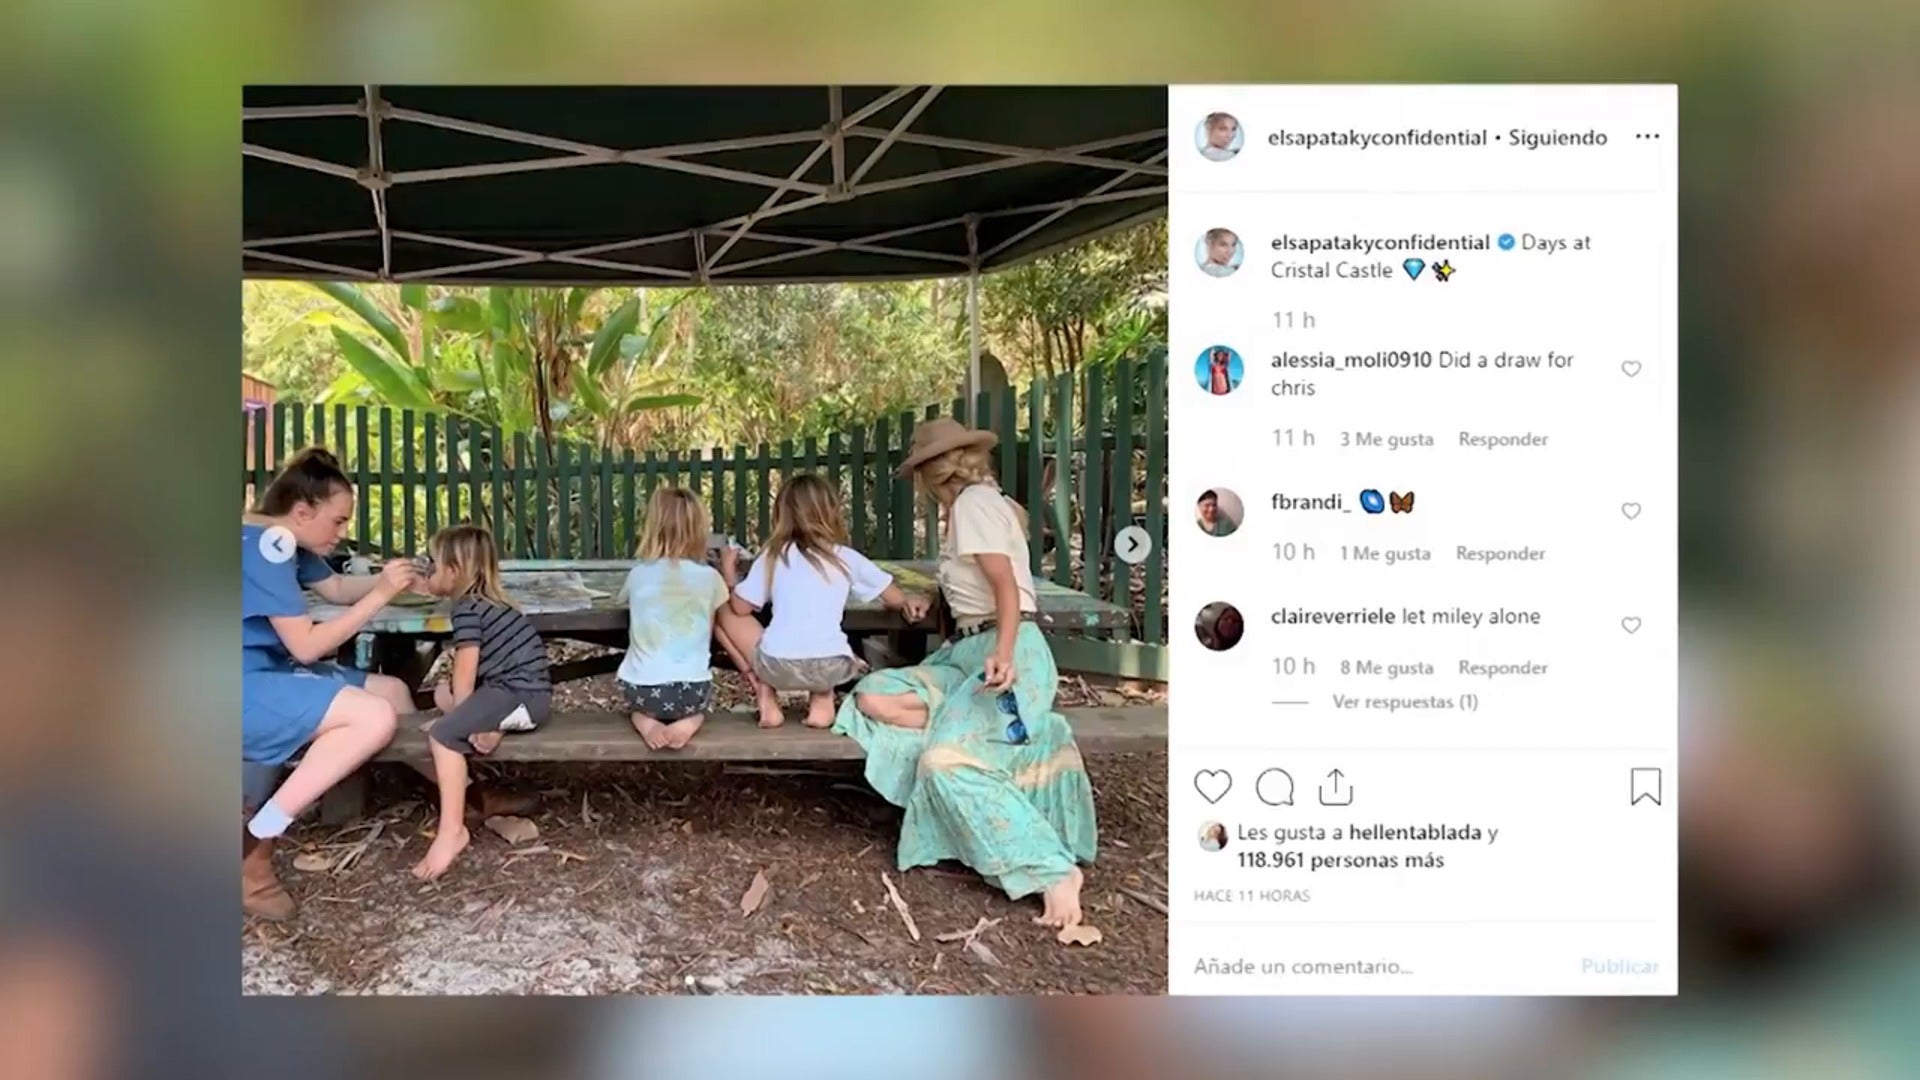The image size is (1920, 1080).
Task: Expand Ver respuestas (1) replies
Action: tap(1404, 702)
